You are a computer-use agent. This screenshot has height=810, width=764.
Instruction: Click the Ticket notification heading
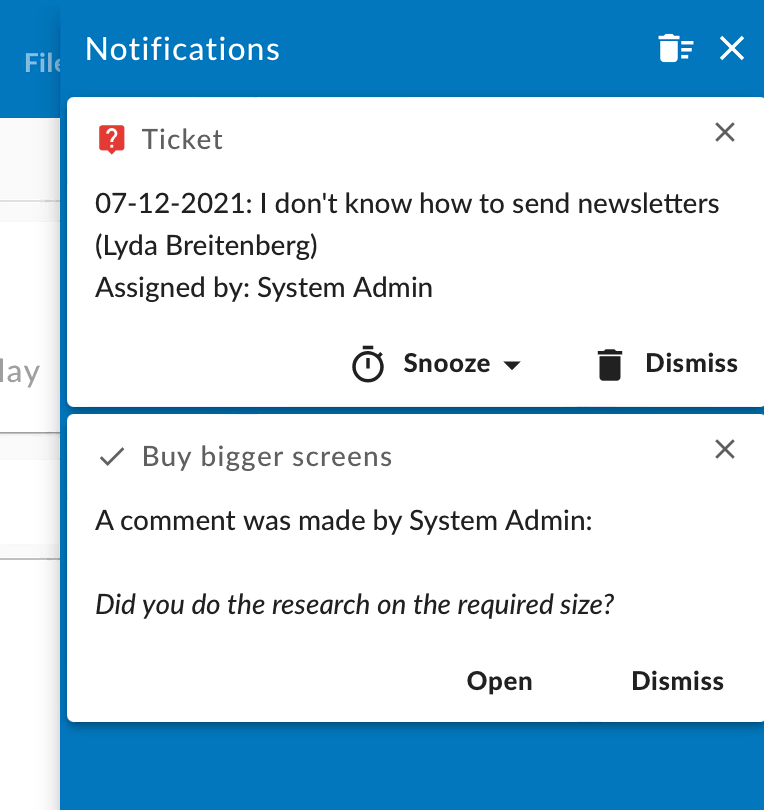pyautogui.click(x=182, y=139)
